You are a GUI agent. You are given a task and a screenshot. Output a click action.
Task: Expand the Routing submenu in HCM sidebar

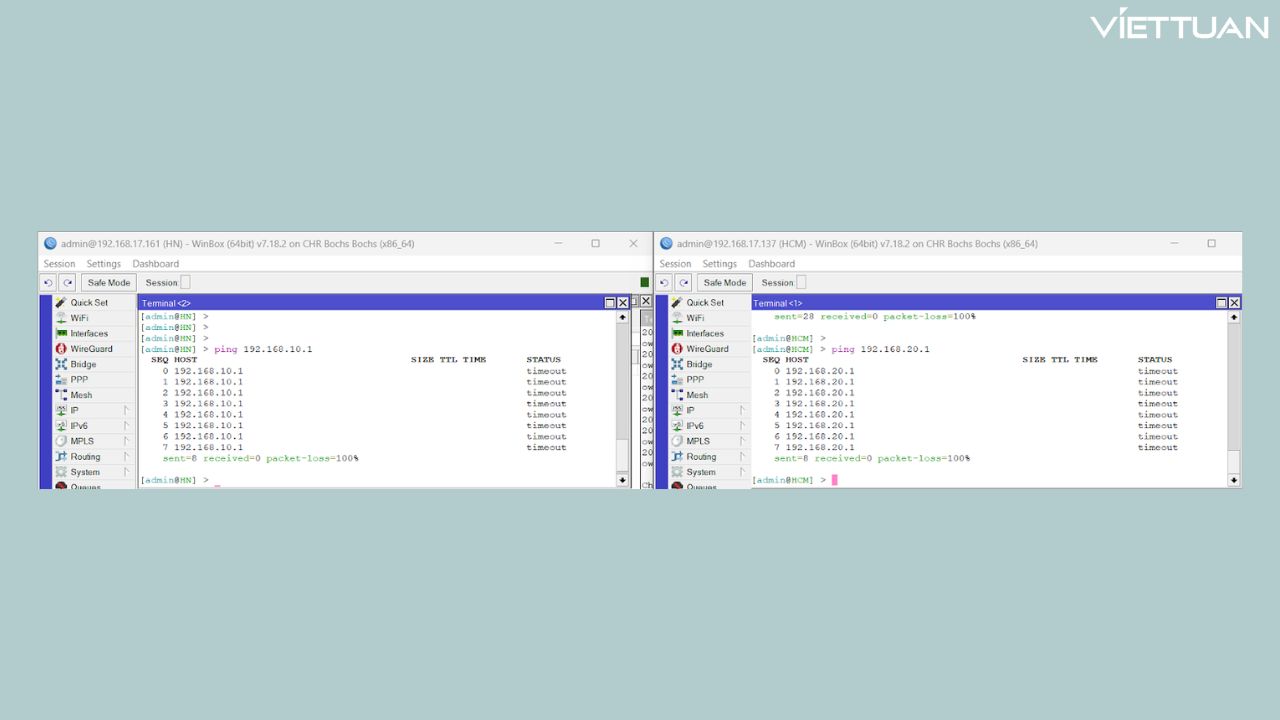click(742, 456)
